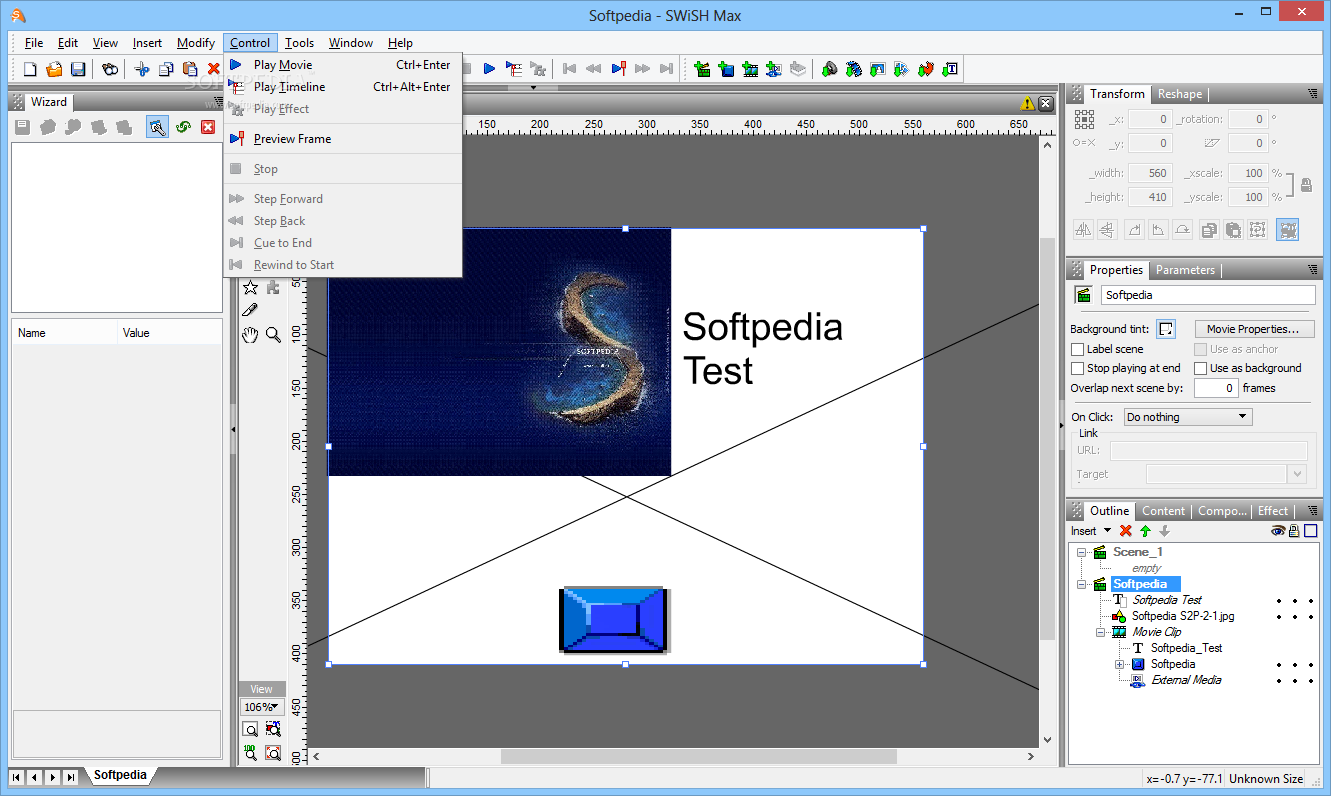Click the Insert Movie Clip filmstrip toolbar icon
Viewport: 1331px width, 796px height.
point(750,69)
